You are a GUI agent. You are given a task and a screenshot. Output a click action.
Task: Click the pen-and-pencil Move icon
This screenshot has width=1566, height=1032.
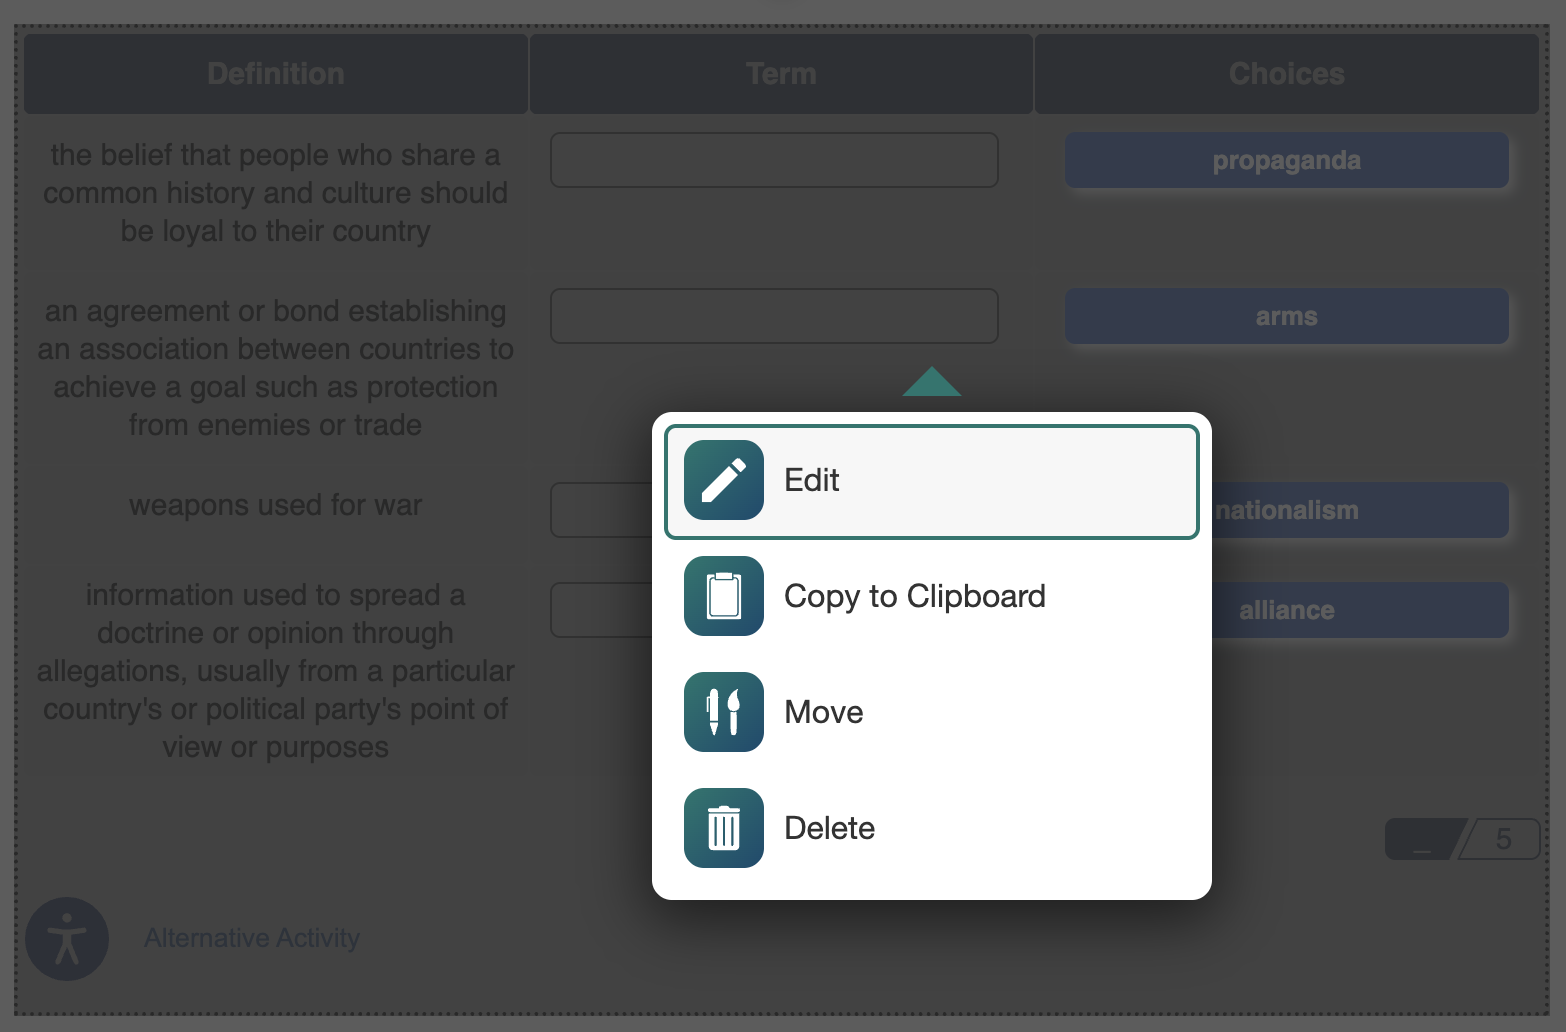point(723,712)
